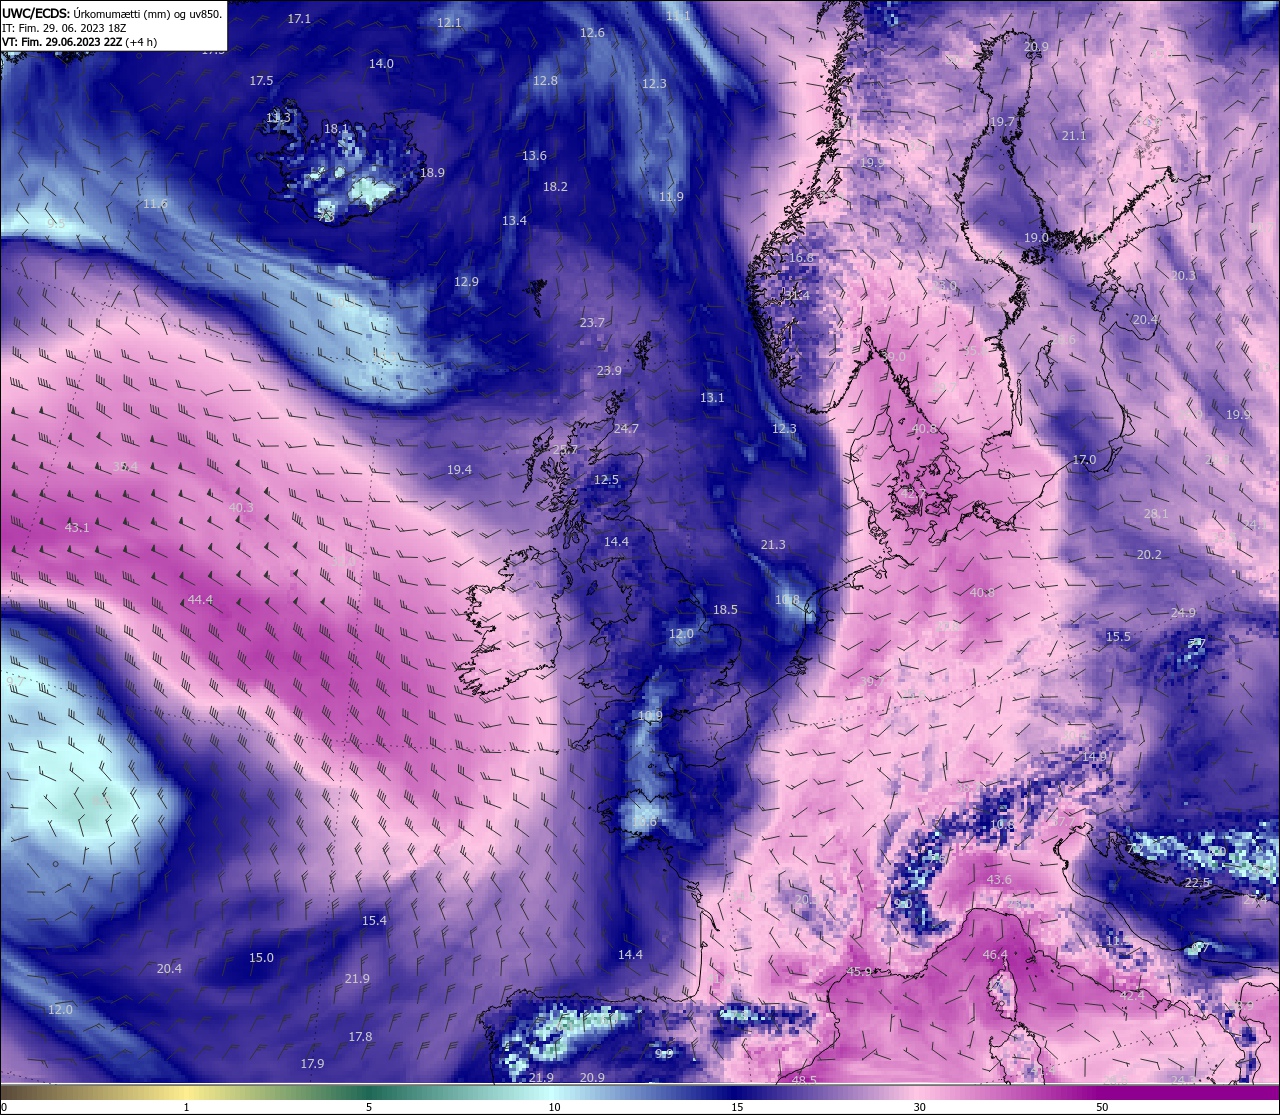Click the 12.9 value label
The width and height of the screenshot is (1280, 1115).
pyautogui.click(x=466, y=282)
